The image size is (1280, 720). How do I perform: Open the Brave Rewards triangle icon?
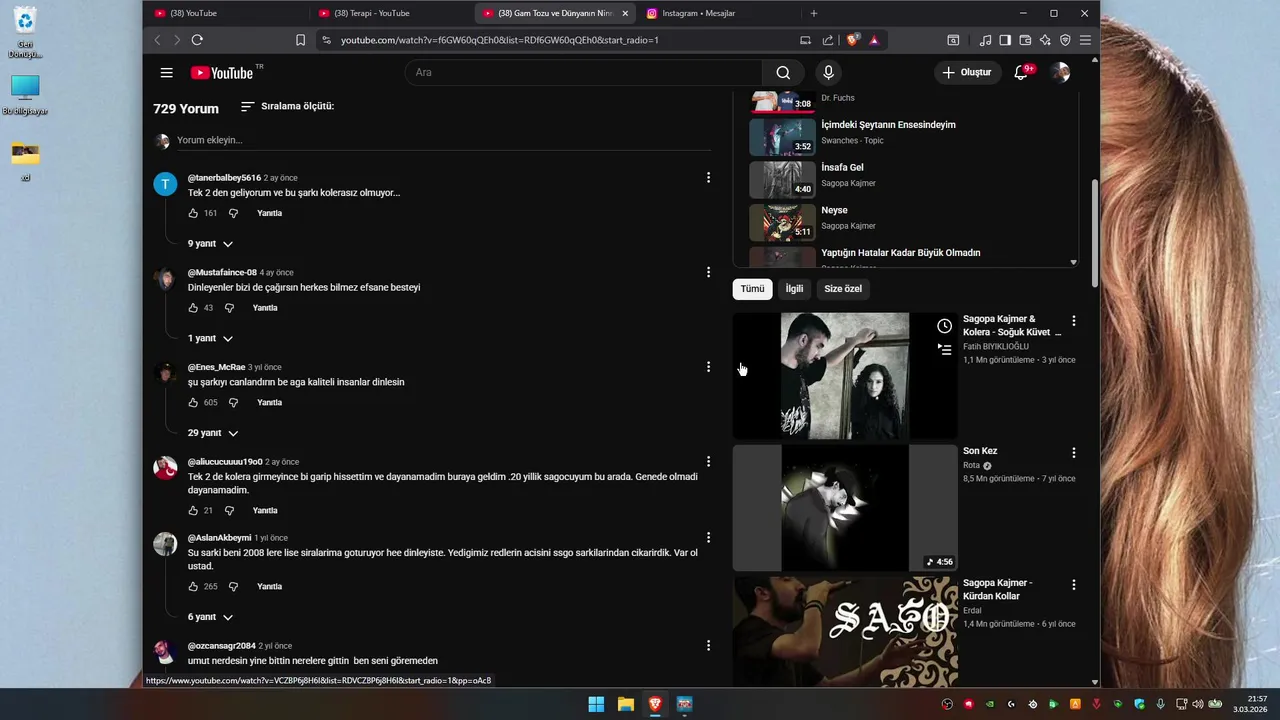(x=874, y=40)
